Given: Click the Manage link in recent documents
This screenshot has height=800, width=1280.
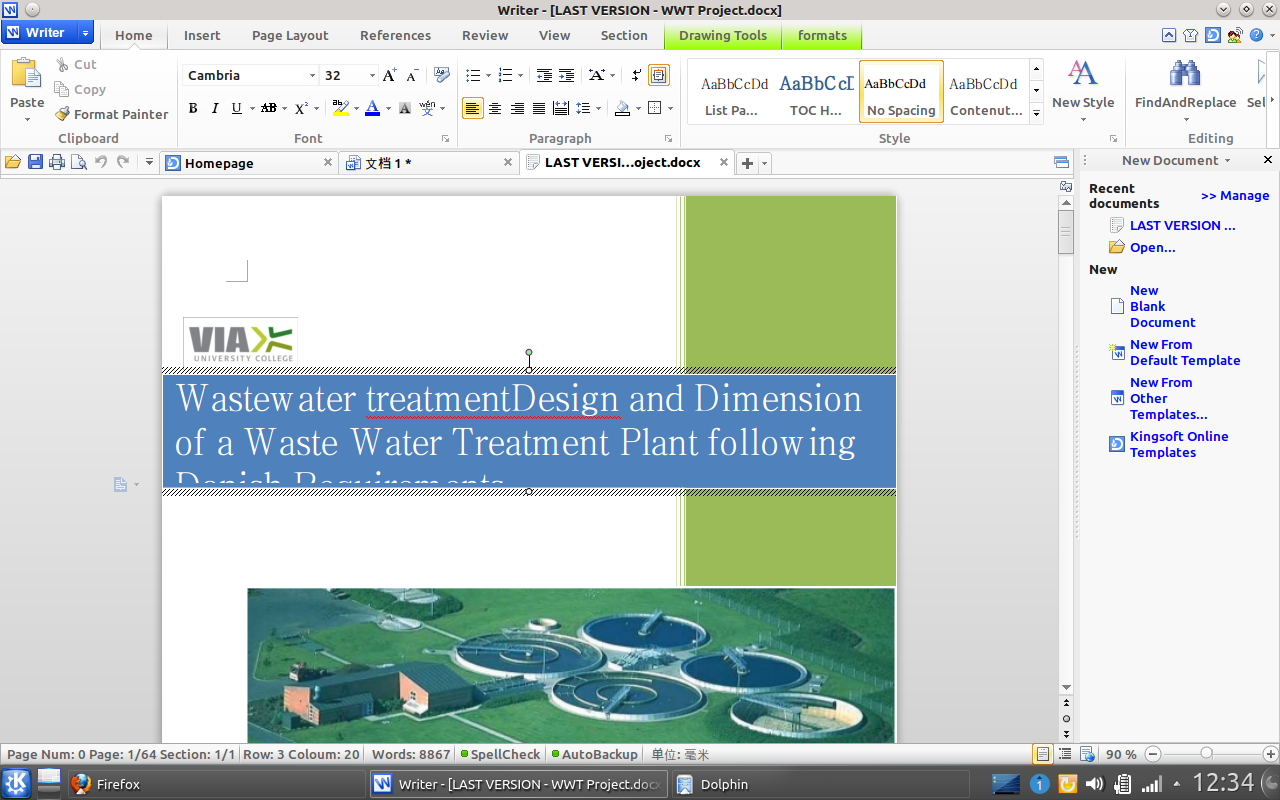Looking at the screenshot, I should click(x=1235, y=196).
